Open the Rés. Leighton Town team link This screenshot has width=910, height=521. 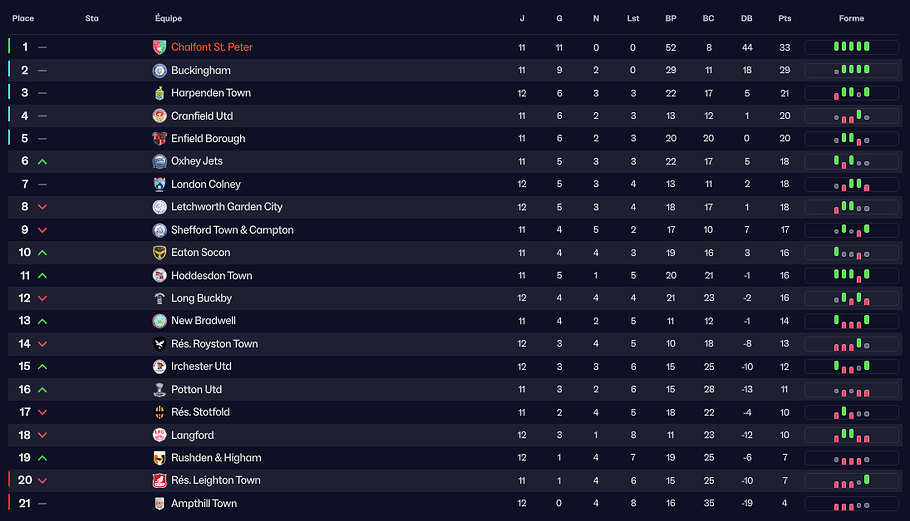point(216,481)
